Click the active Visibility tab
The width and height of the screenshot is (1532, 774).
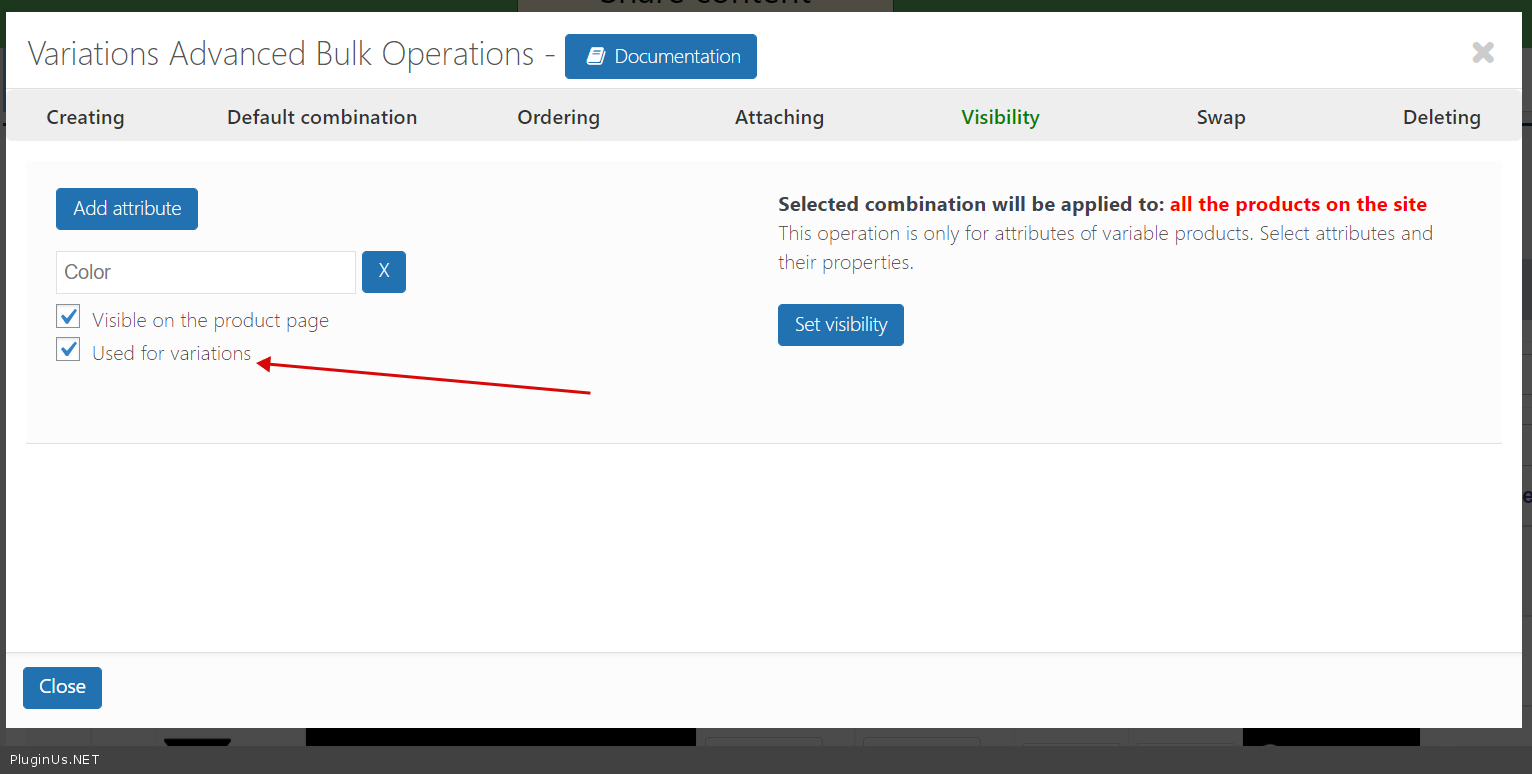point(1000,117)
